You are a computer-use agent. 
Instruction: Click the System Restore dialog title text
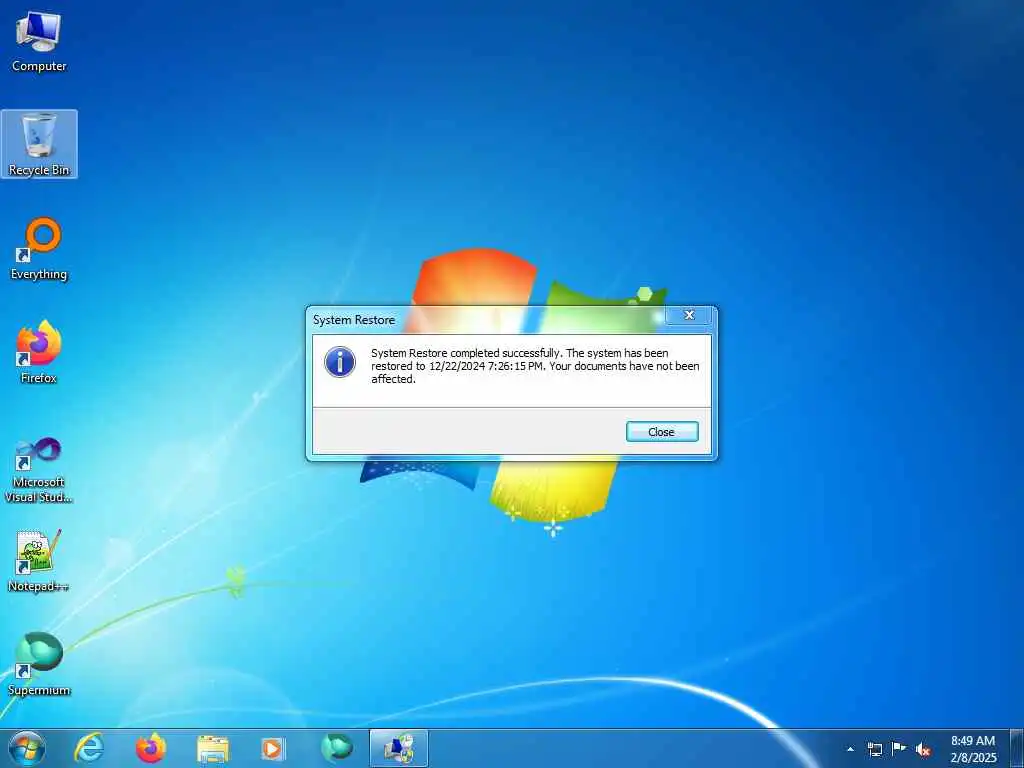point(354,320)
